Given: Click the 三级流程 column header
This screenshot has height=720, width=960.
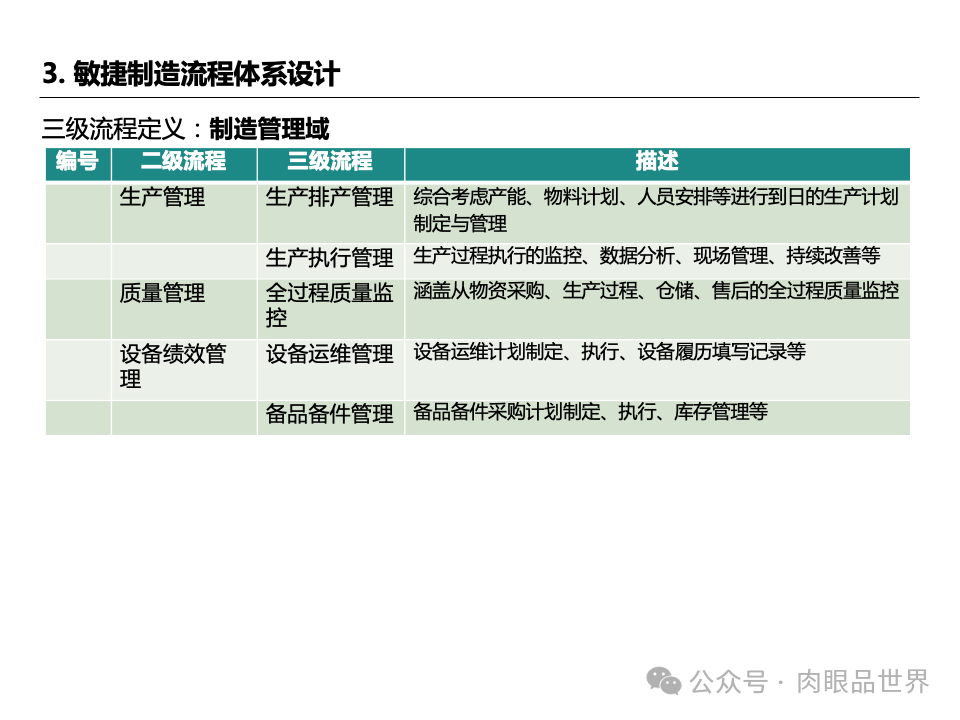Looking at the screenshot, I should pos(331,162).
